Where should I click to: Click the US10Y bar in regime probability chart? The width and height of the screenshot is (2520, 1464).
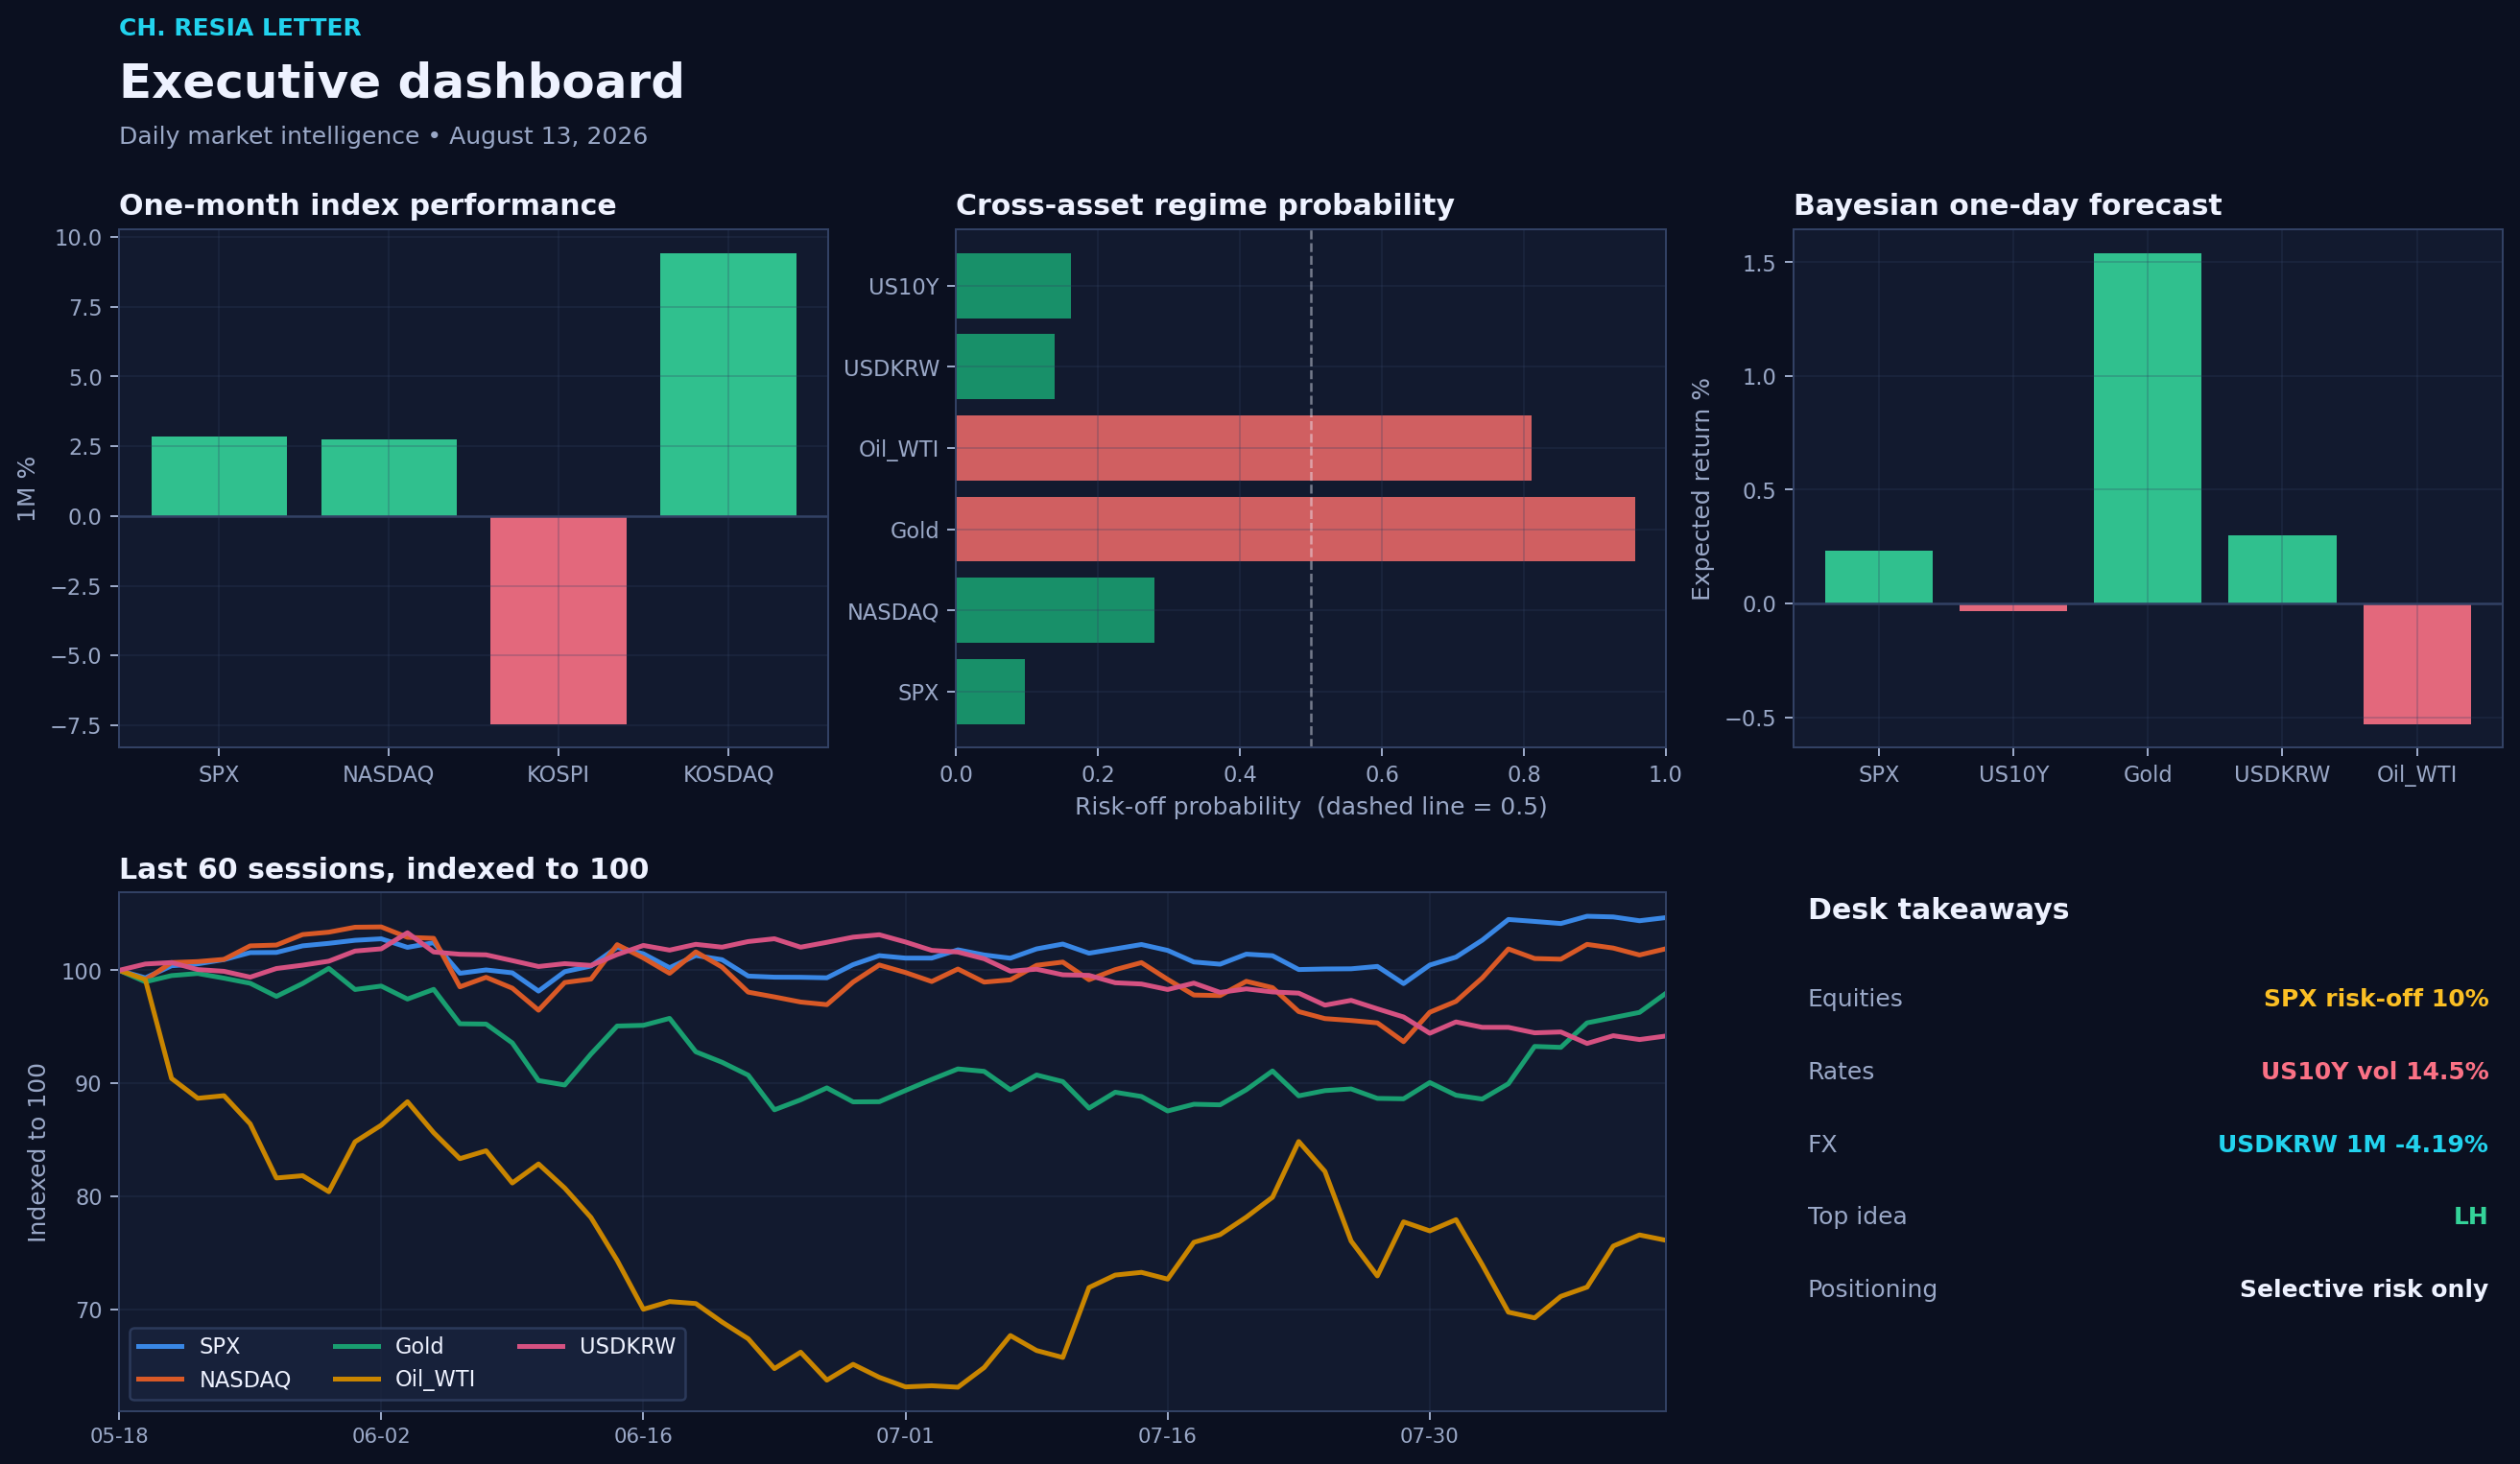(x=1013, y=286)
